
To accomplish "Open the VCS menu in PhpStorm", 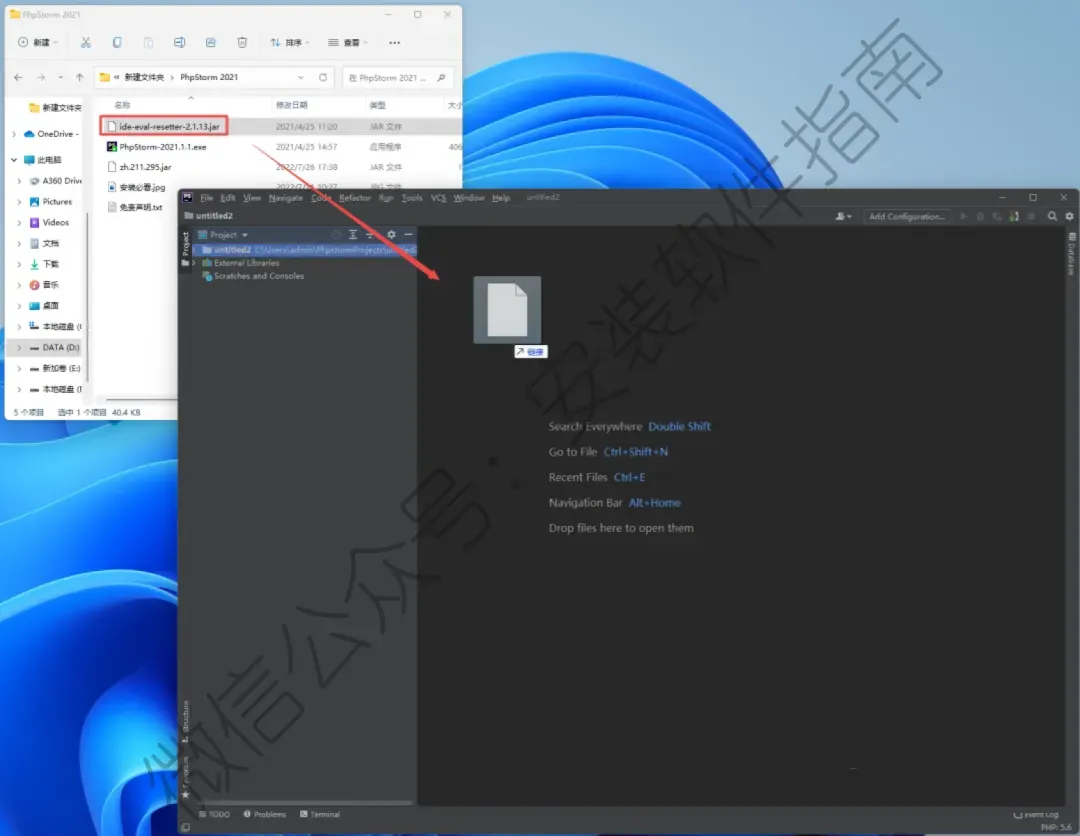I will [x=439, y=198].
